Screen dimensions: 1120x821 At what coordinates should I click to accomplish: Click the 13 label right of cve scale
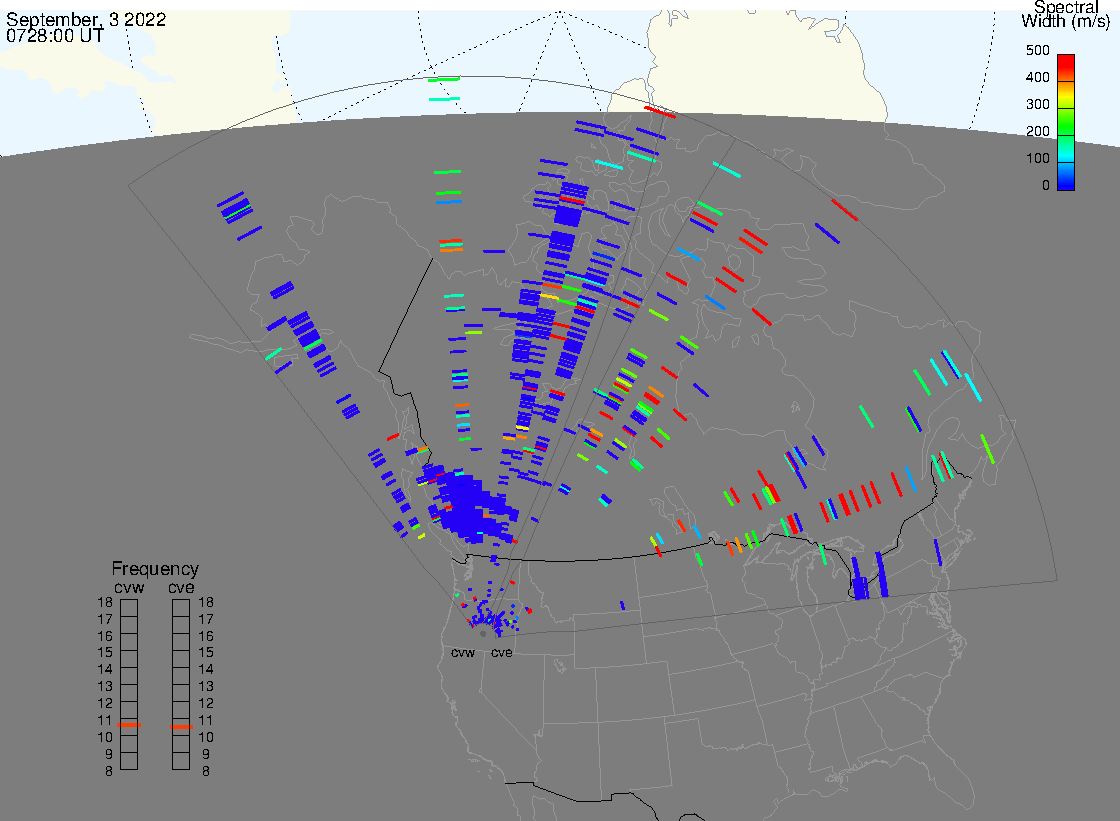coord(206,687)
